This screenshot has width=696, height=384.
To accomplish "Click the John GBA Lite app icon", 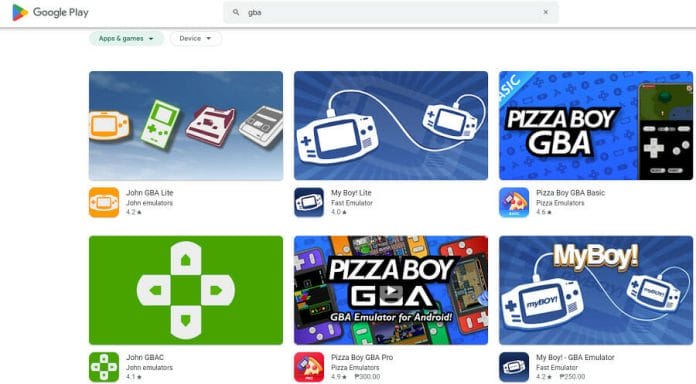I will (x=104, y=202).
